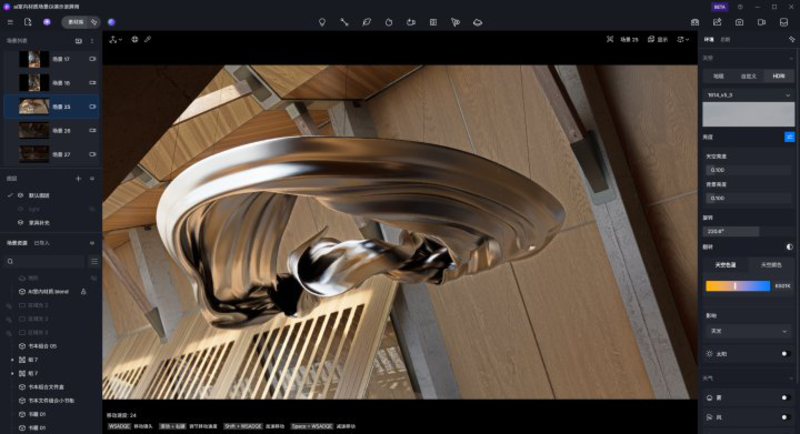Select the leaf-shaped material tool

coord(366,22)
